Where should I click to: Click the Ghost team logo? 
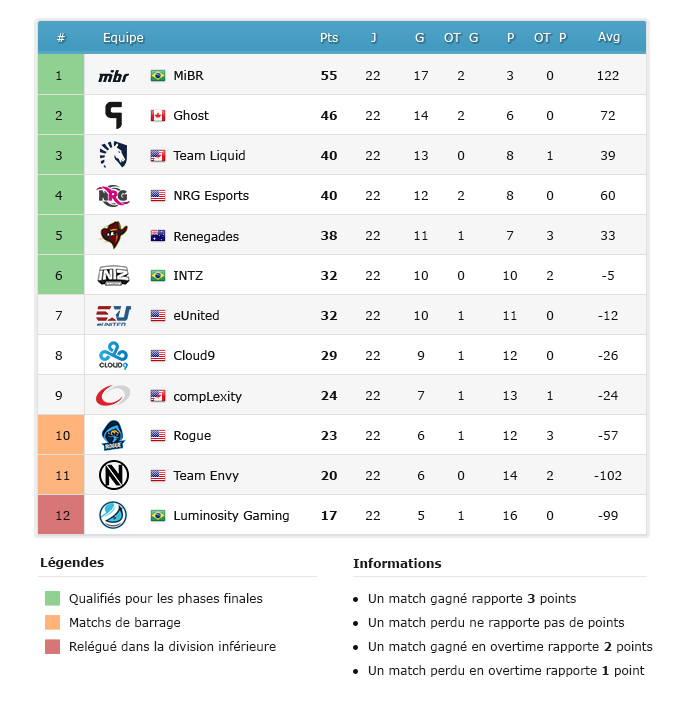[x=113, y=116]
